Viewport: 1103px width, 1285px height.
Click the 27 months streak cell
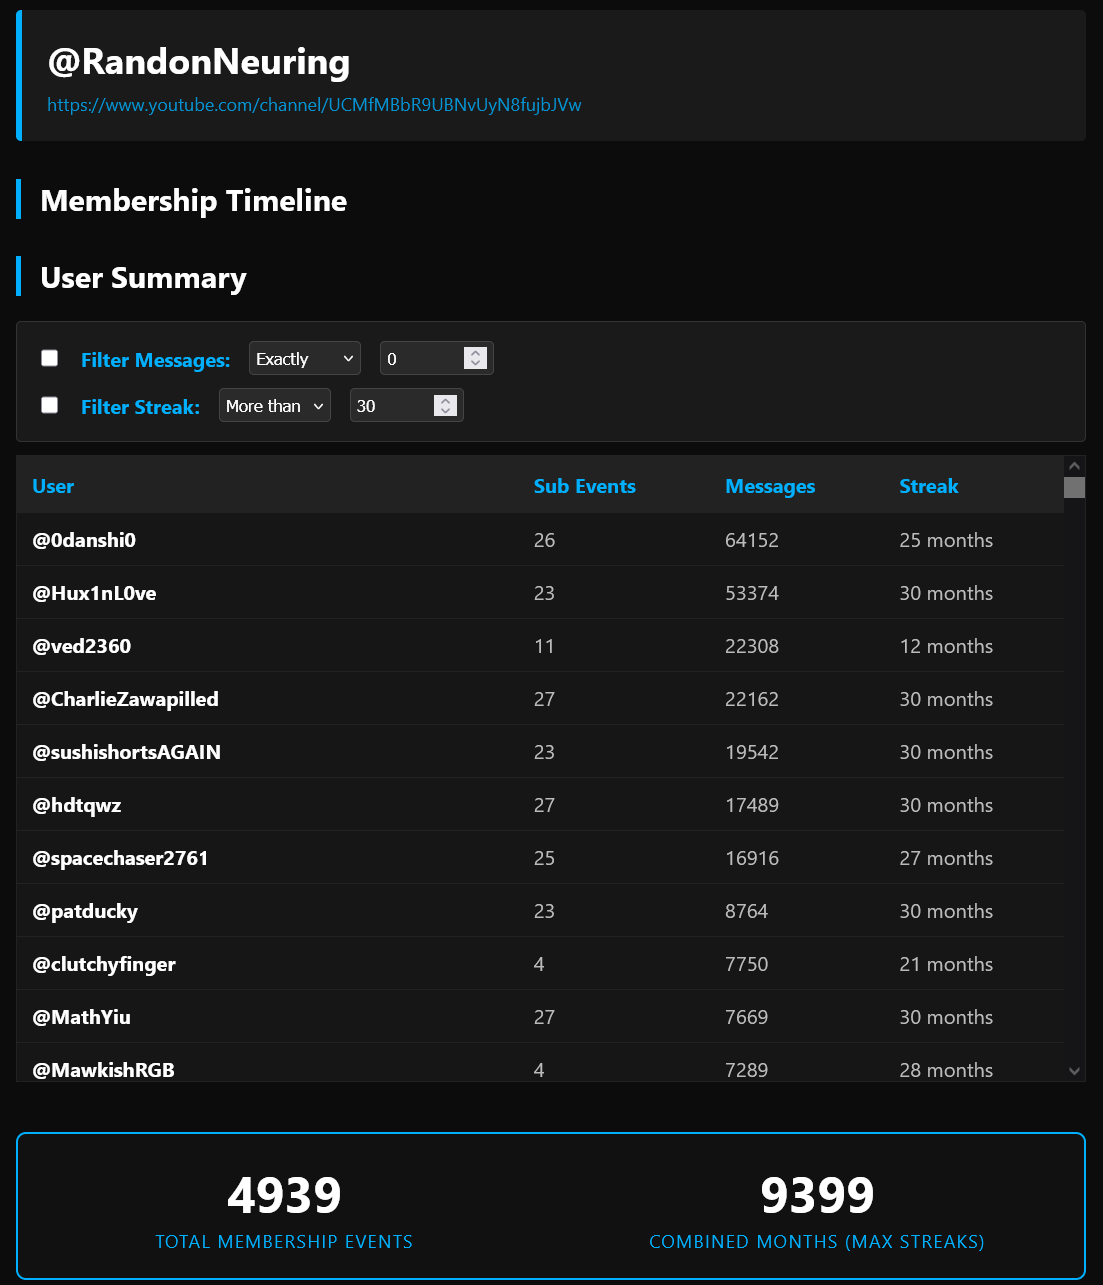coord(946,858)
